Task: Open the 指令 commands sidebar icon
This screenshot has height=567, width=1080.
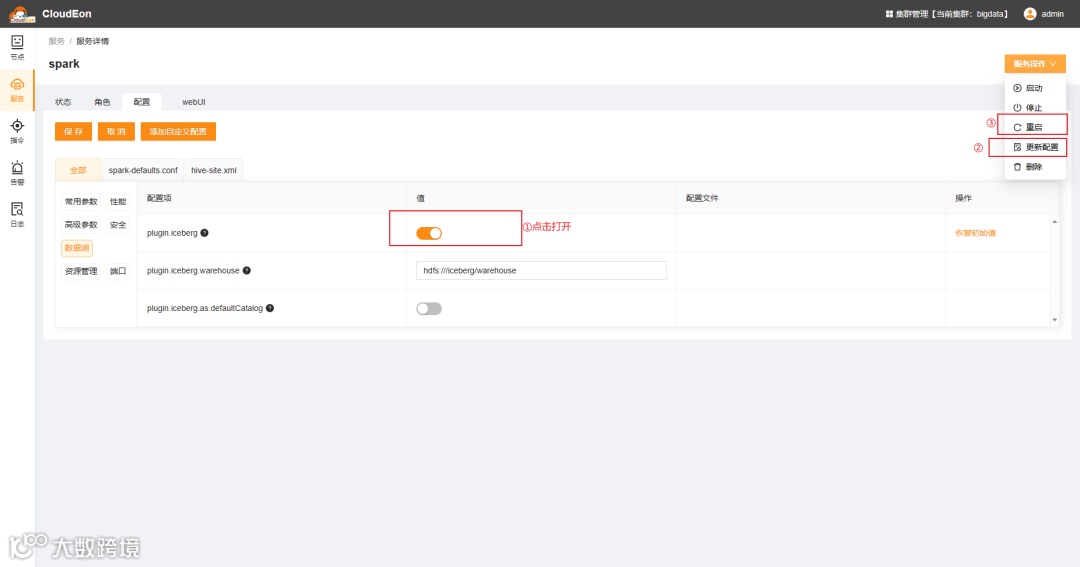Action: [17, 131]
